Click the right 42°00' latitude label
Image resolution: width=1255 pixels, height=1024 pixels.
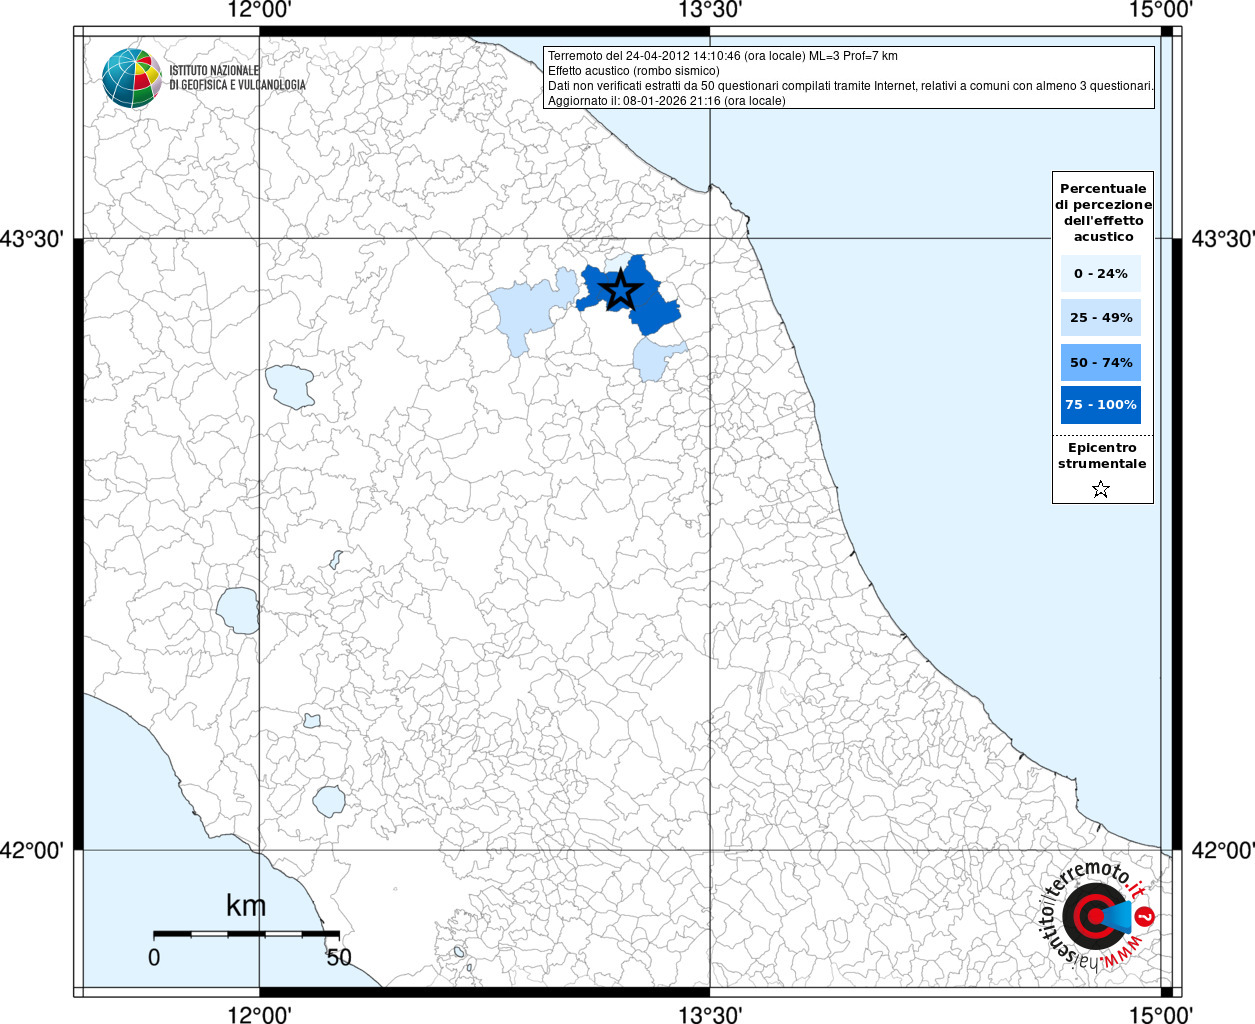click(x=1223, y=851)
